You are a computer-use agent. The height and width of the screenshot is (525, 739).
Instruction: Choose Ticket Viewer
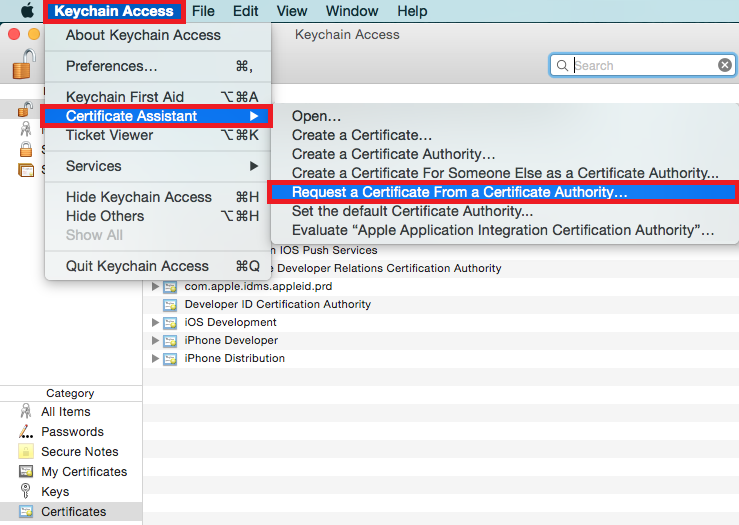tap(158, 135)
